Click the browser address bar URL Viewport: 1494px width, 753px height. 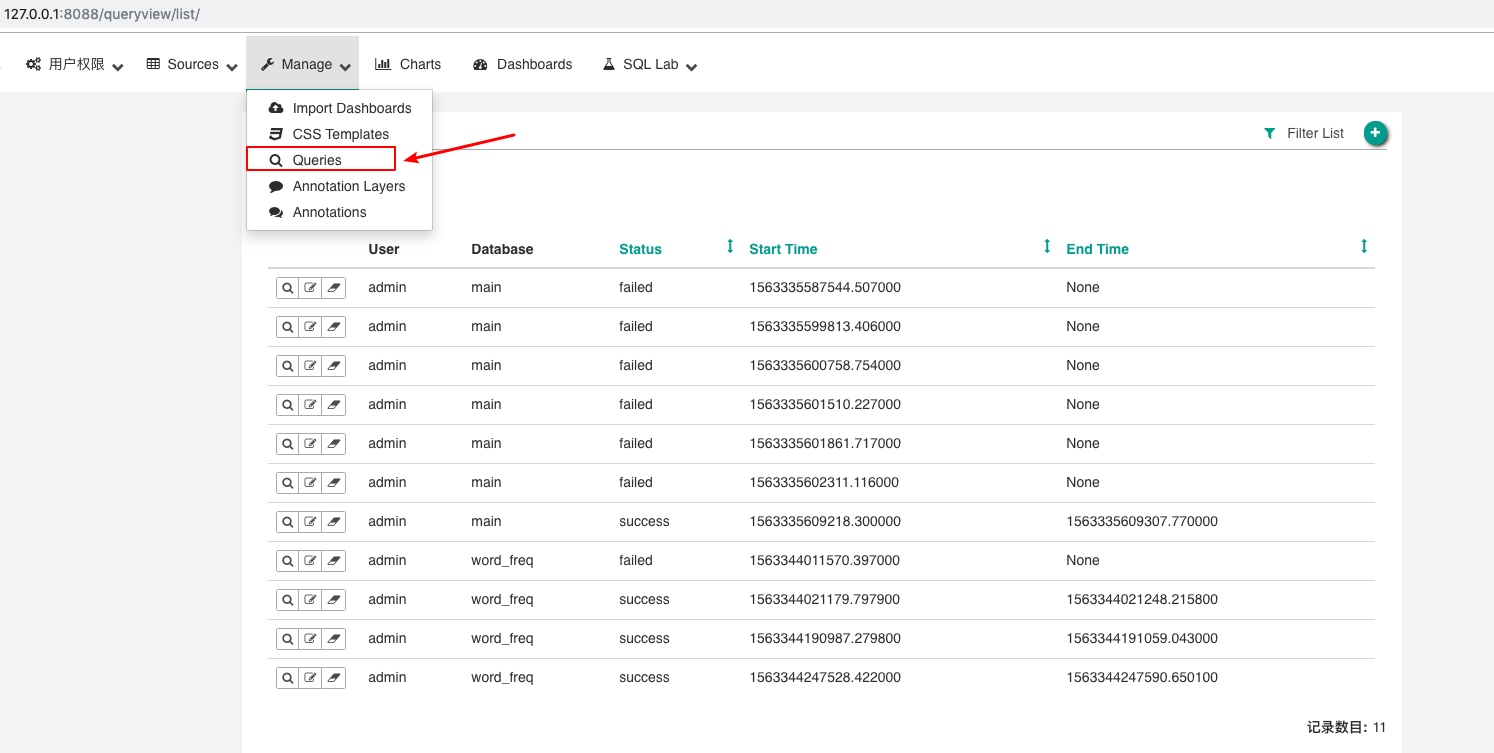tap(102, 15)
